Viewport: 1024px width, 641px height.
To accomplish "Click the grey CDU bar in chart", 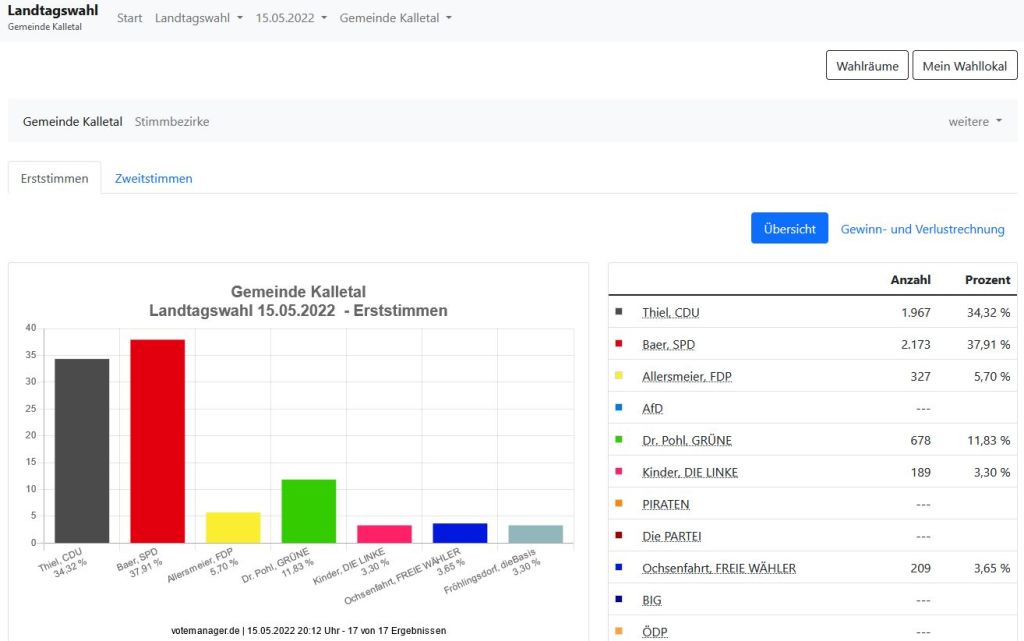I will (x=82, y=451).
